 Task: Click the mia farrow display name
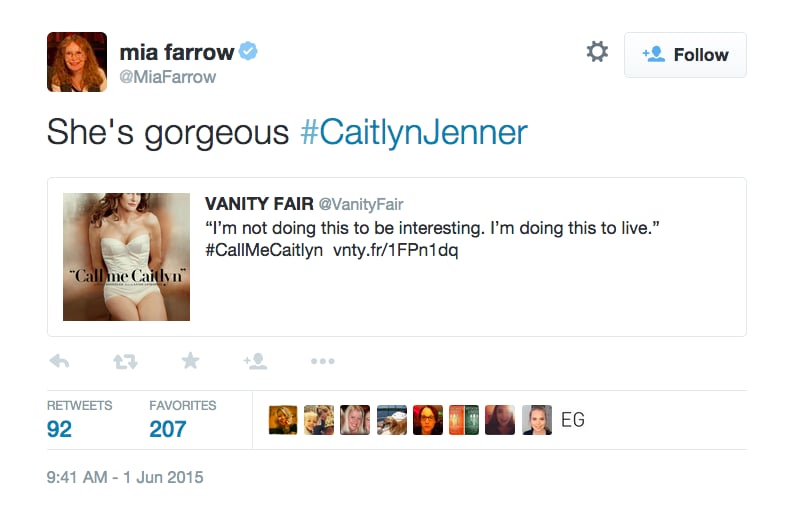tap(177, 52)
